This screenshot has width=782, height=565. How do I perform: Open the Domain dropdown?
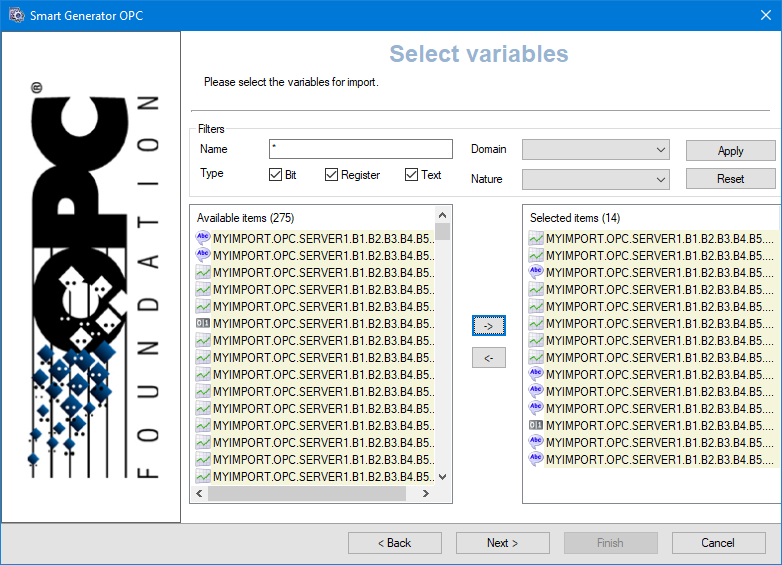click(595, 150)
